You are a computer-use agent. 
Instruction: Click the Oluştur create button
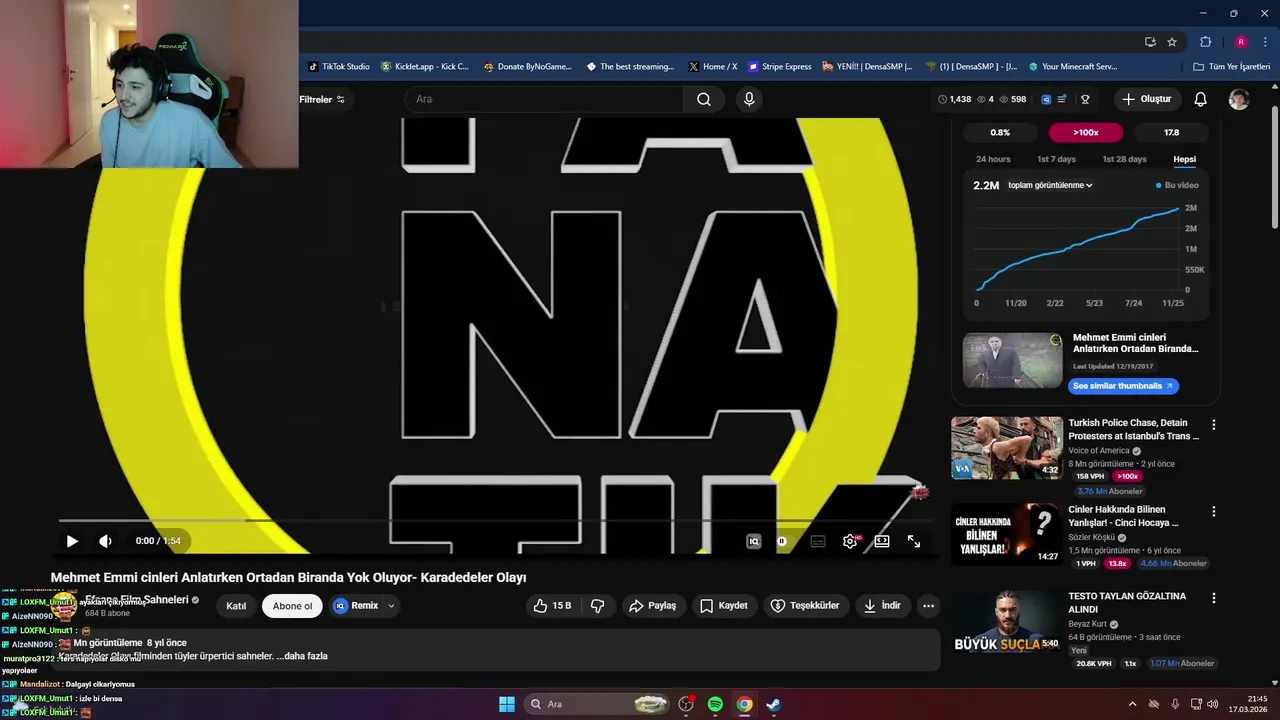1147,99
